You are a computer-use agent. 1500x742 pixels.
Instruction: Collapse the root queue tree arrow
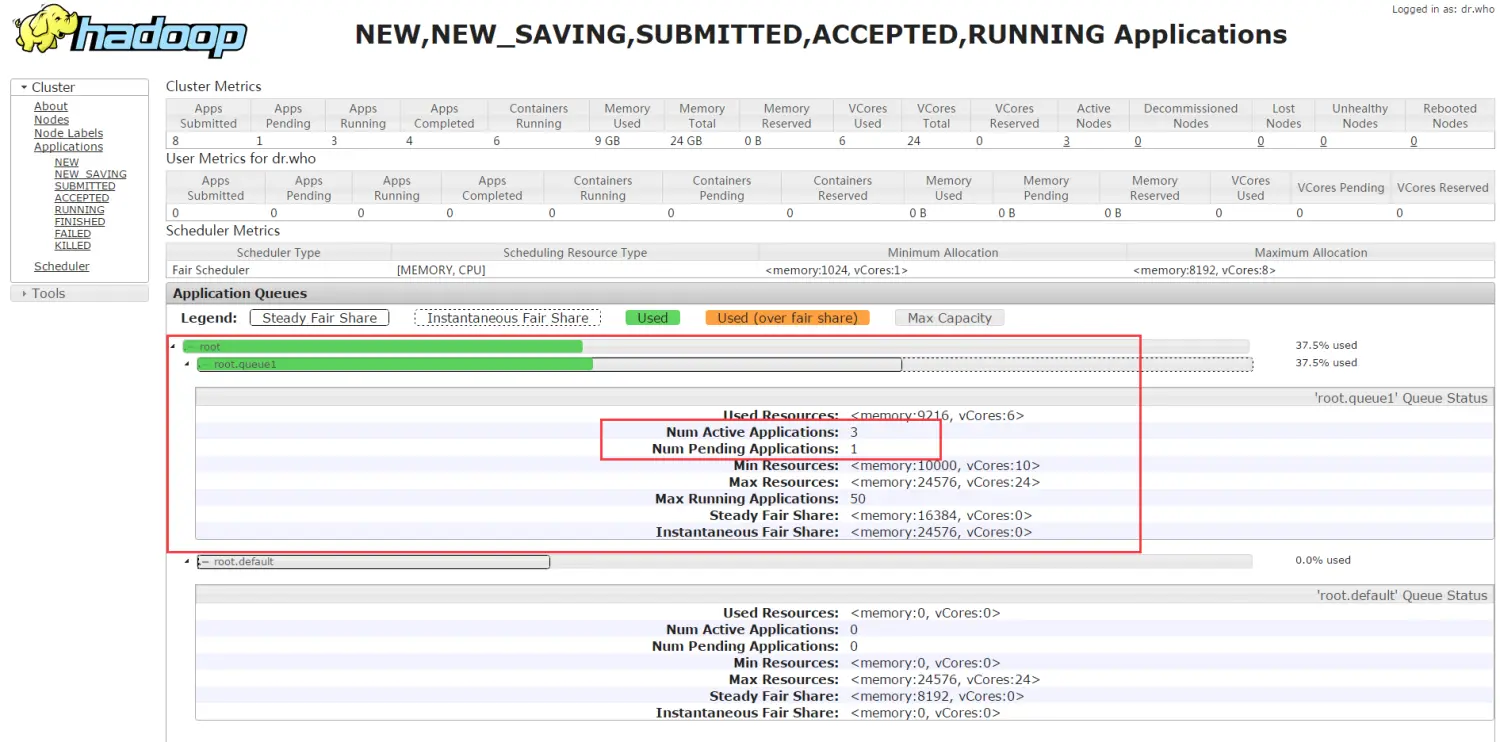tap(172, 347)
